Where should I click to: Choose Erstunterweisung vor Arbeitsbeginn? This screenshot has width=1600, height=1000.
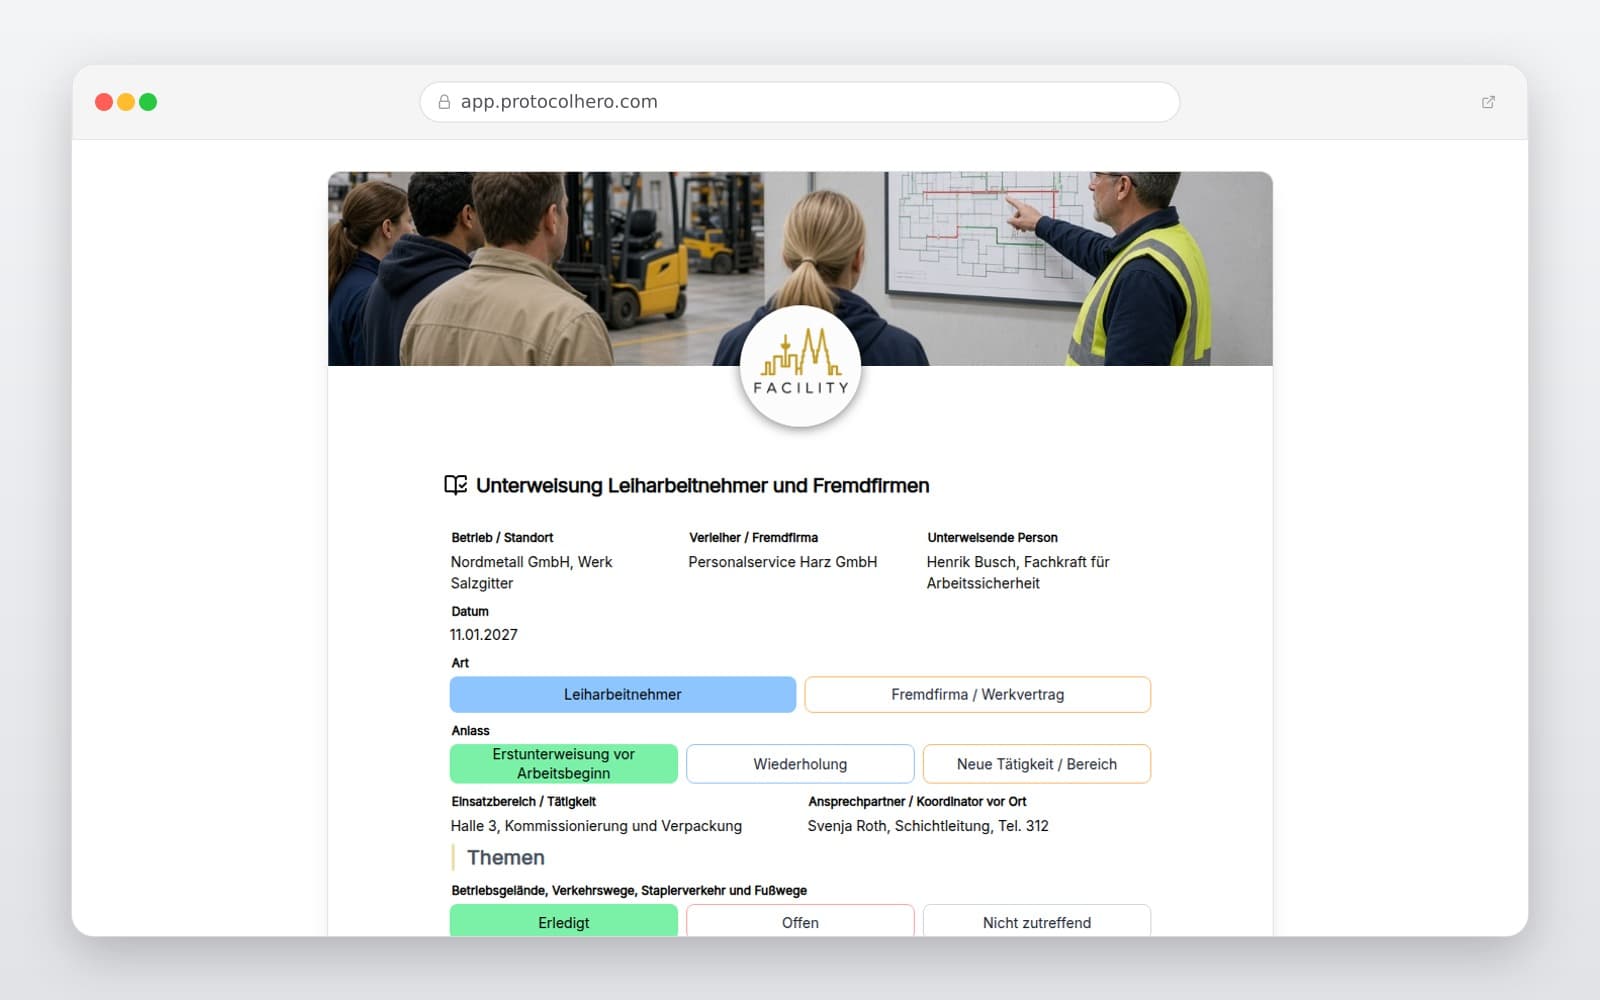coord(564,764)
